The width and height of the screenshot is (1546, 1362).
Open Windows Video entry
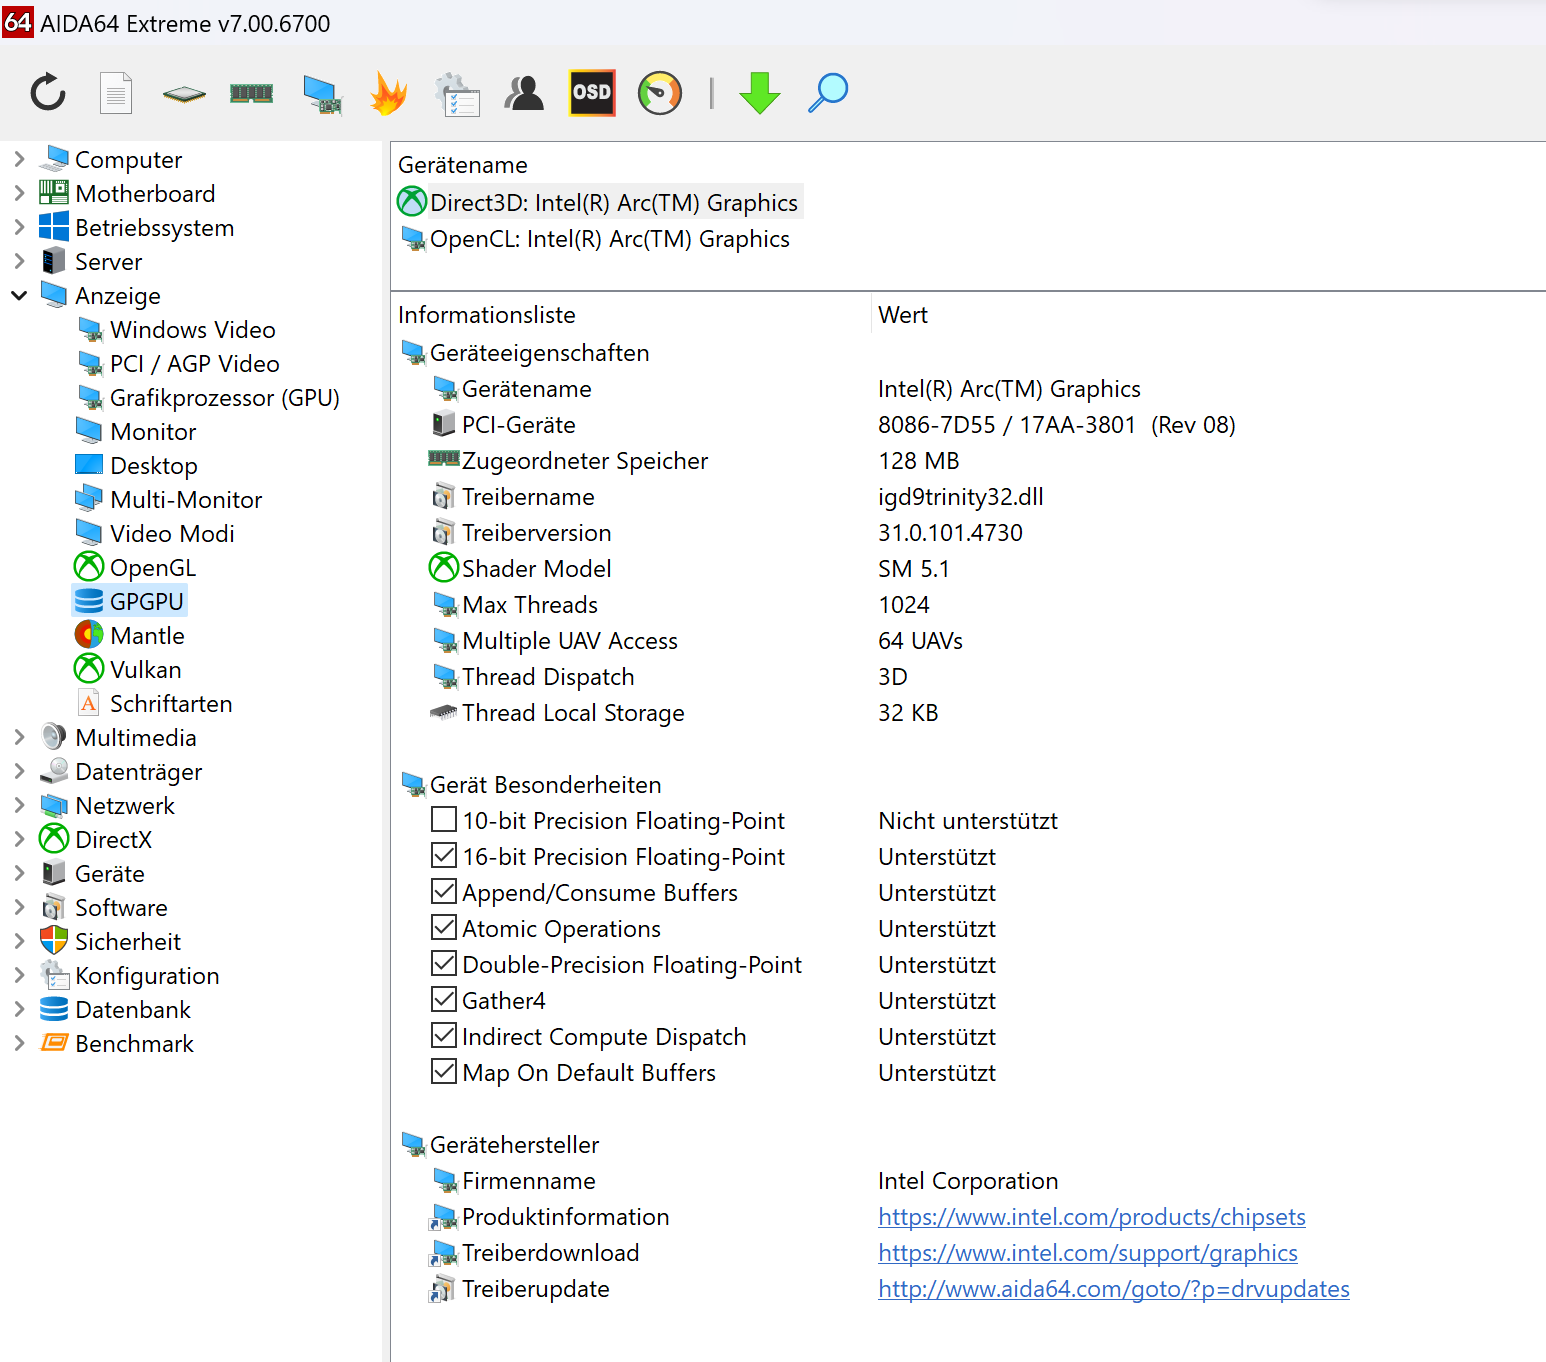[176, 329]
